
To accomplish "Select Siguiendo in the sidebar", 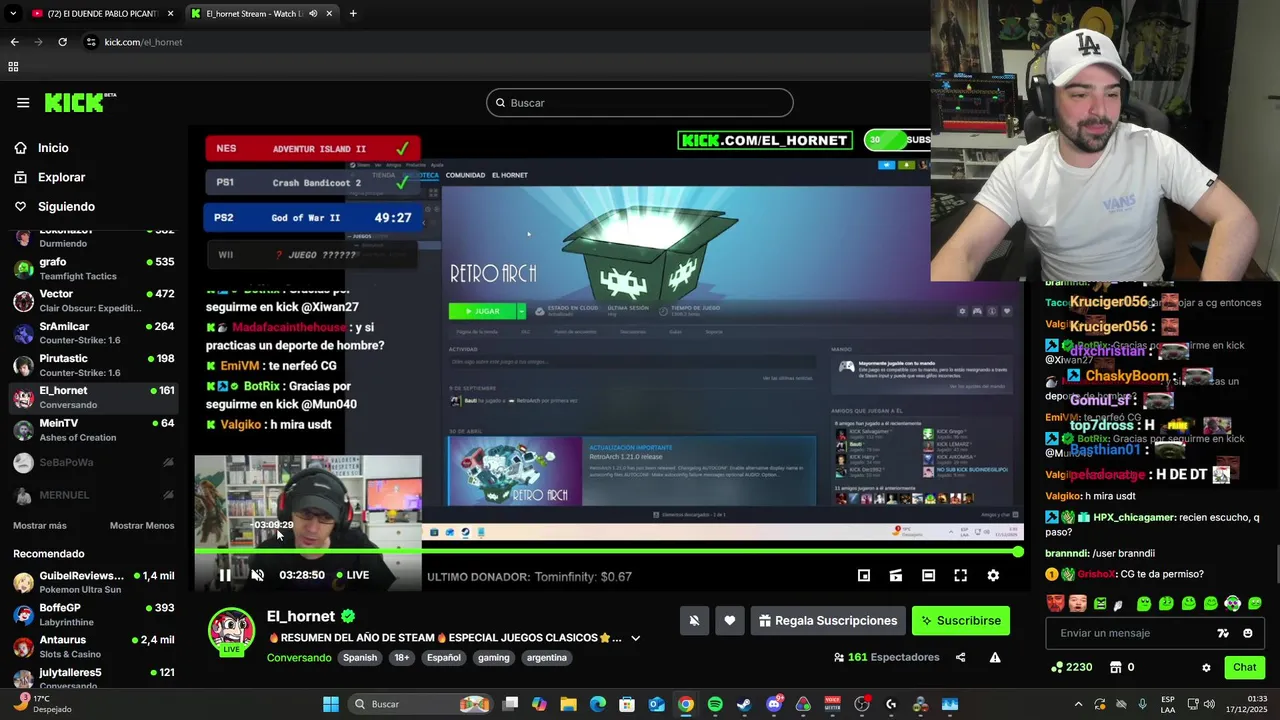I will pyautogui.click(x=66, y=206).
